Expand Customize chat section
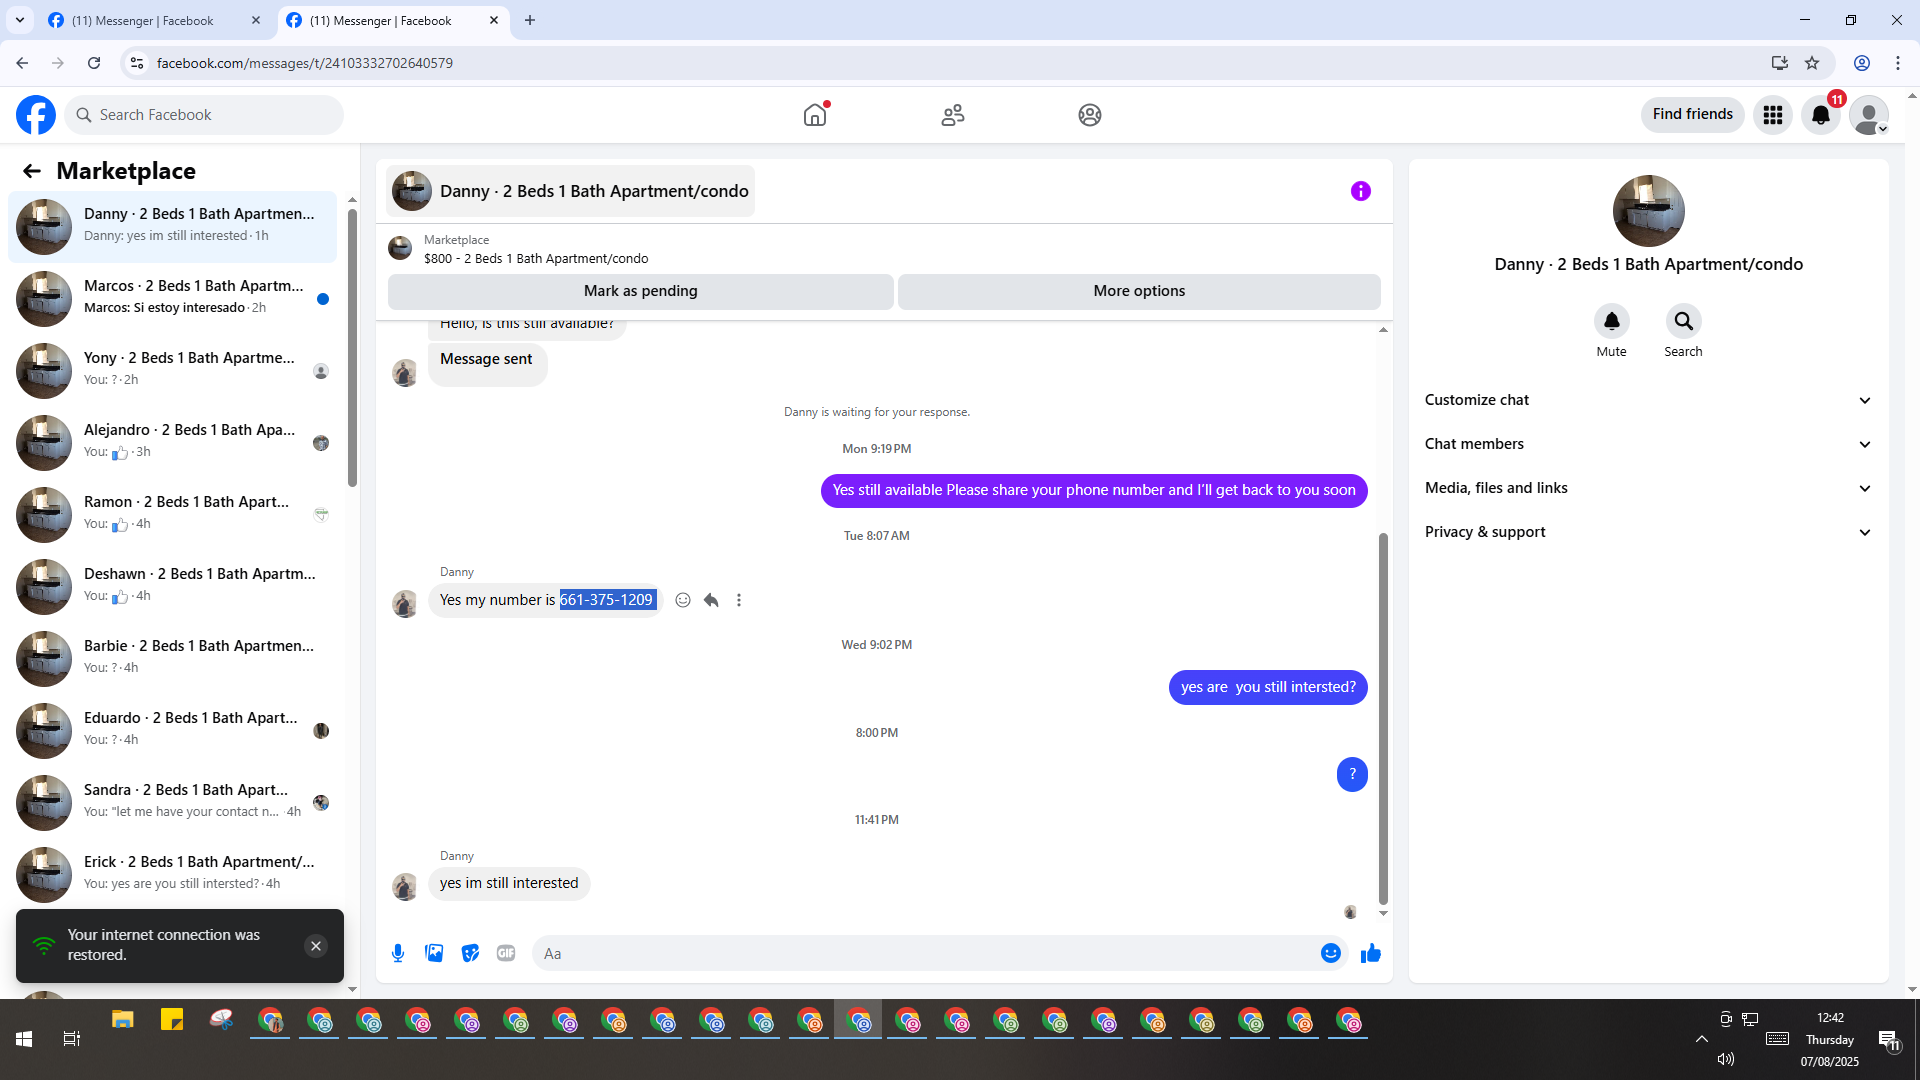The height and width of the screenshot is (1080, 1920). click(x=1647, y=400)
